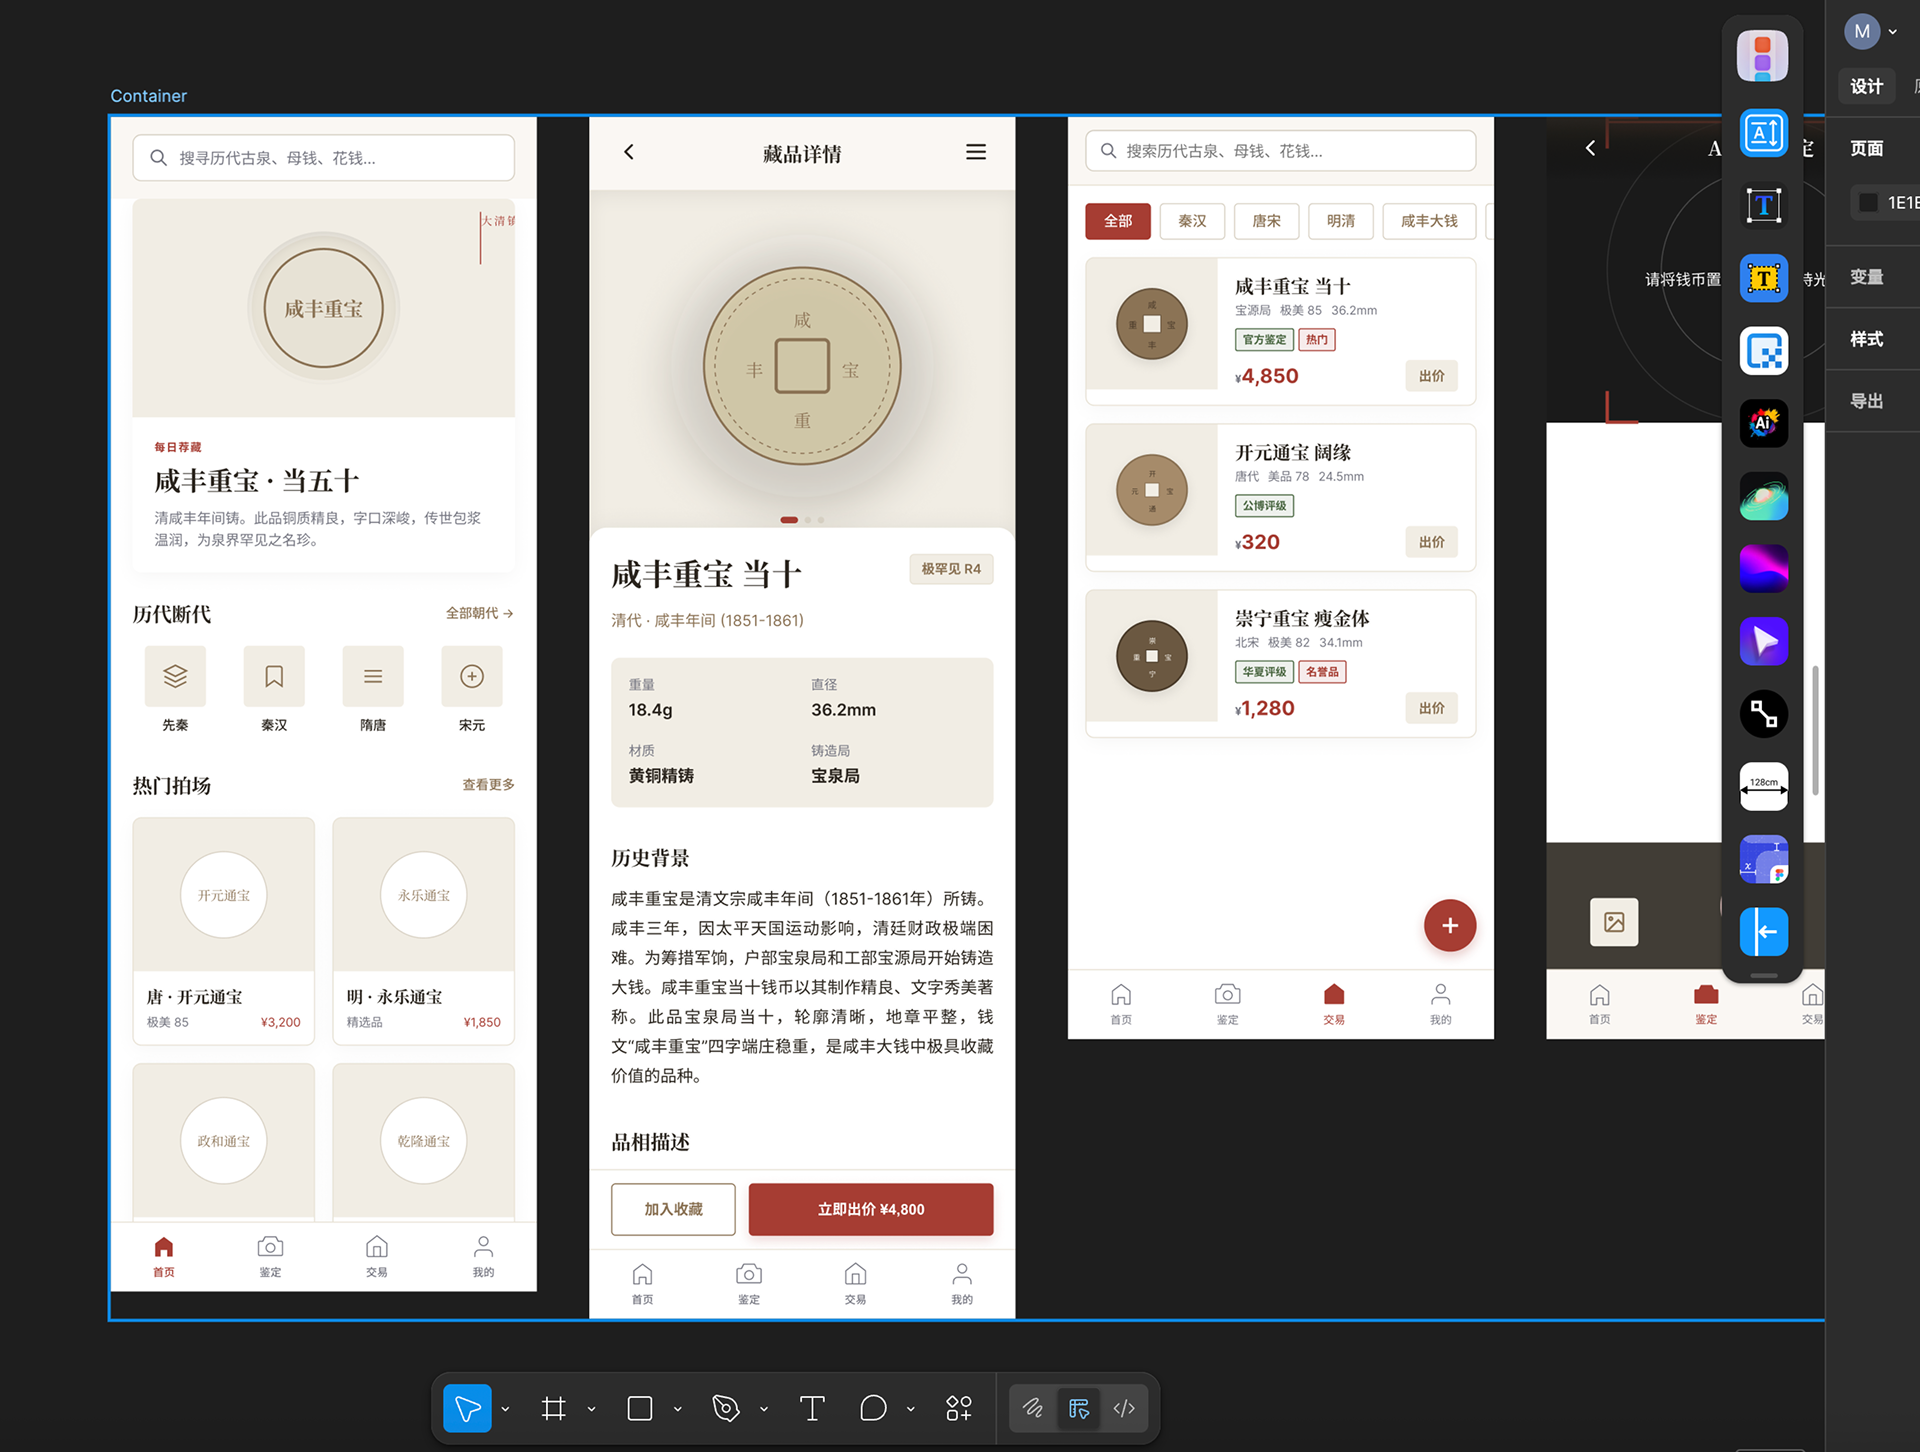Screen dimensions: 1920x1452
Task: Select the Move tool
Action: [x=467, y=1408]
